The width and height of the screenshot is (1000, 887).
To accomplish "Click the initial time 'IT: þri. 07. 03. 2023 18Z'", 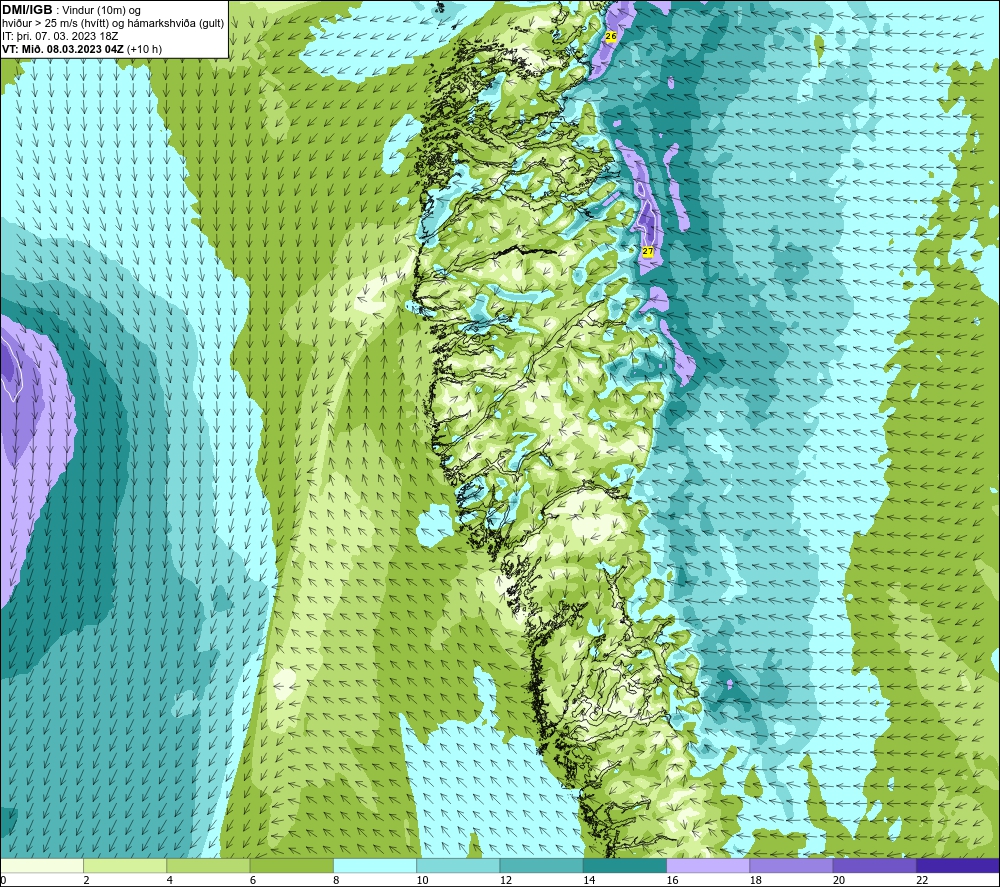I will click(60, 36).
